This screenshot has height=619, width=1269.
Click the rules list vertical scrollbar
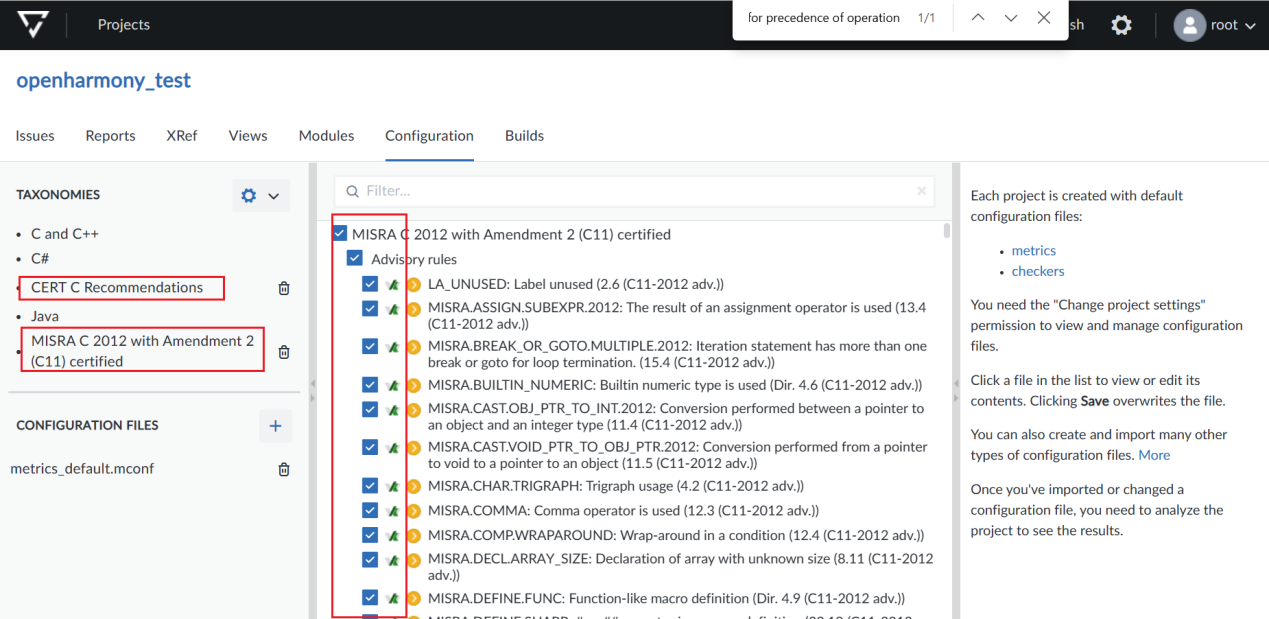(947, 231)
